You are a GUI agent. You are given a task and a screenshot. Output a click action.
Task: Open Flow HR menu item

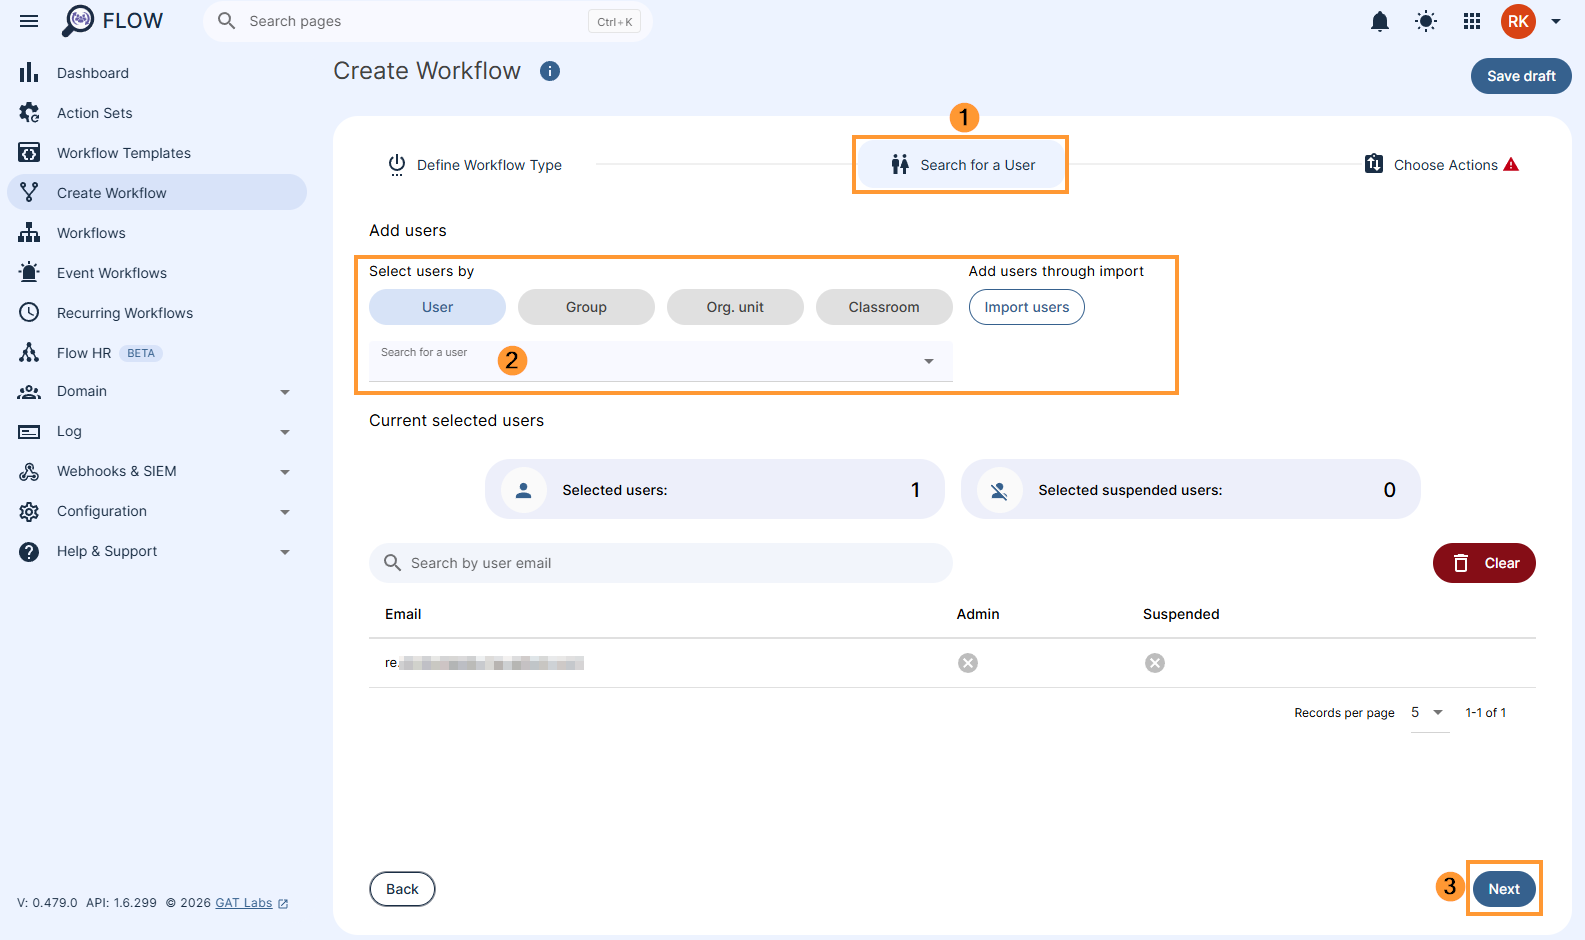[157, 352]
